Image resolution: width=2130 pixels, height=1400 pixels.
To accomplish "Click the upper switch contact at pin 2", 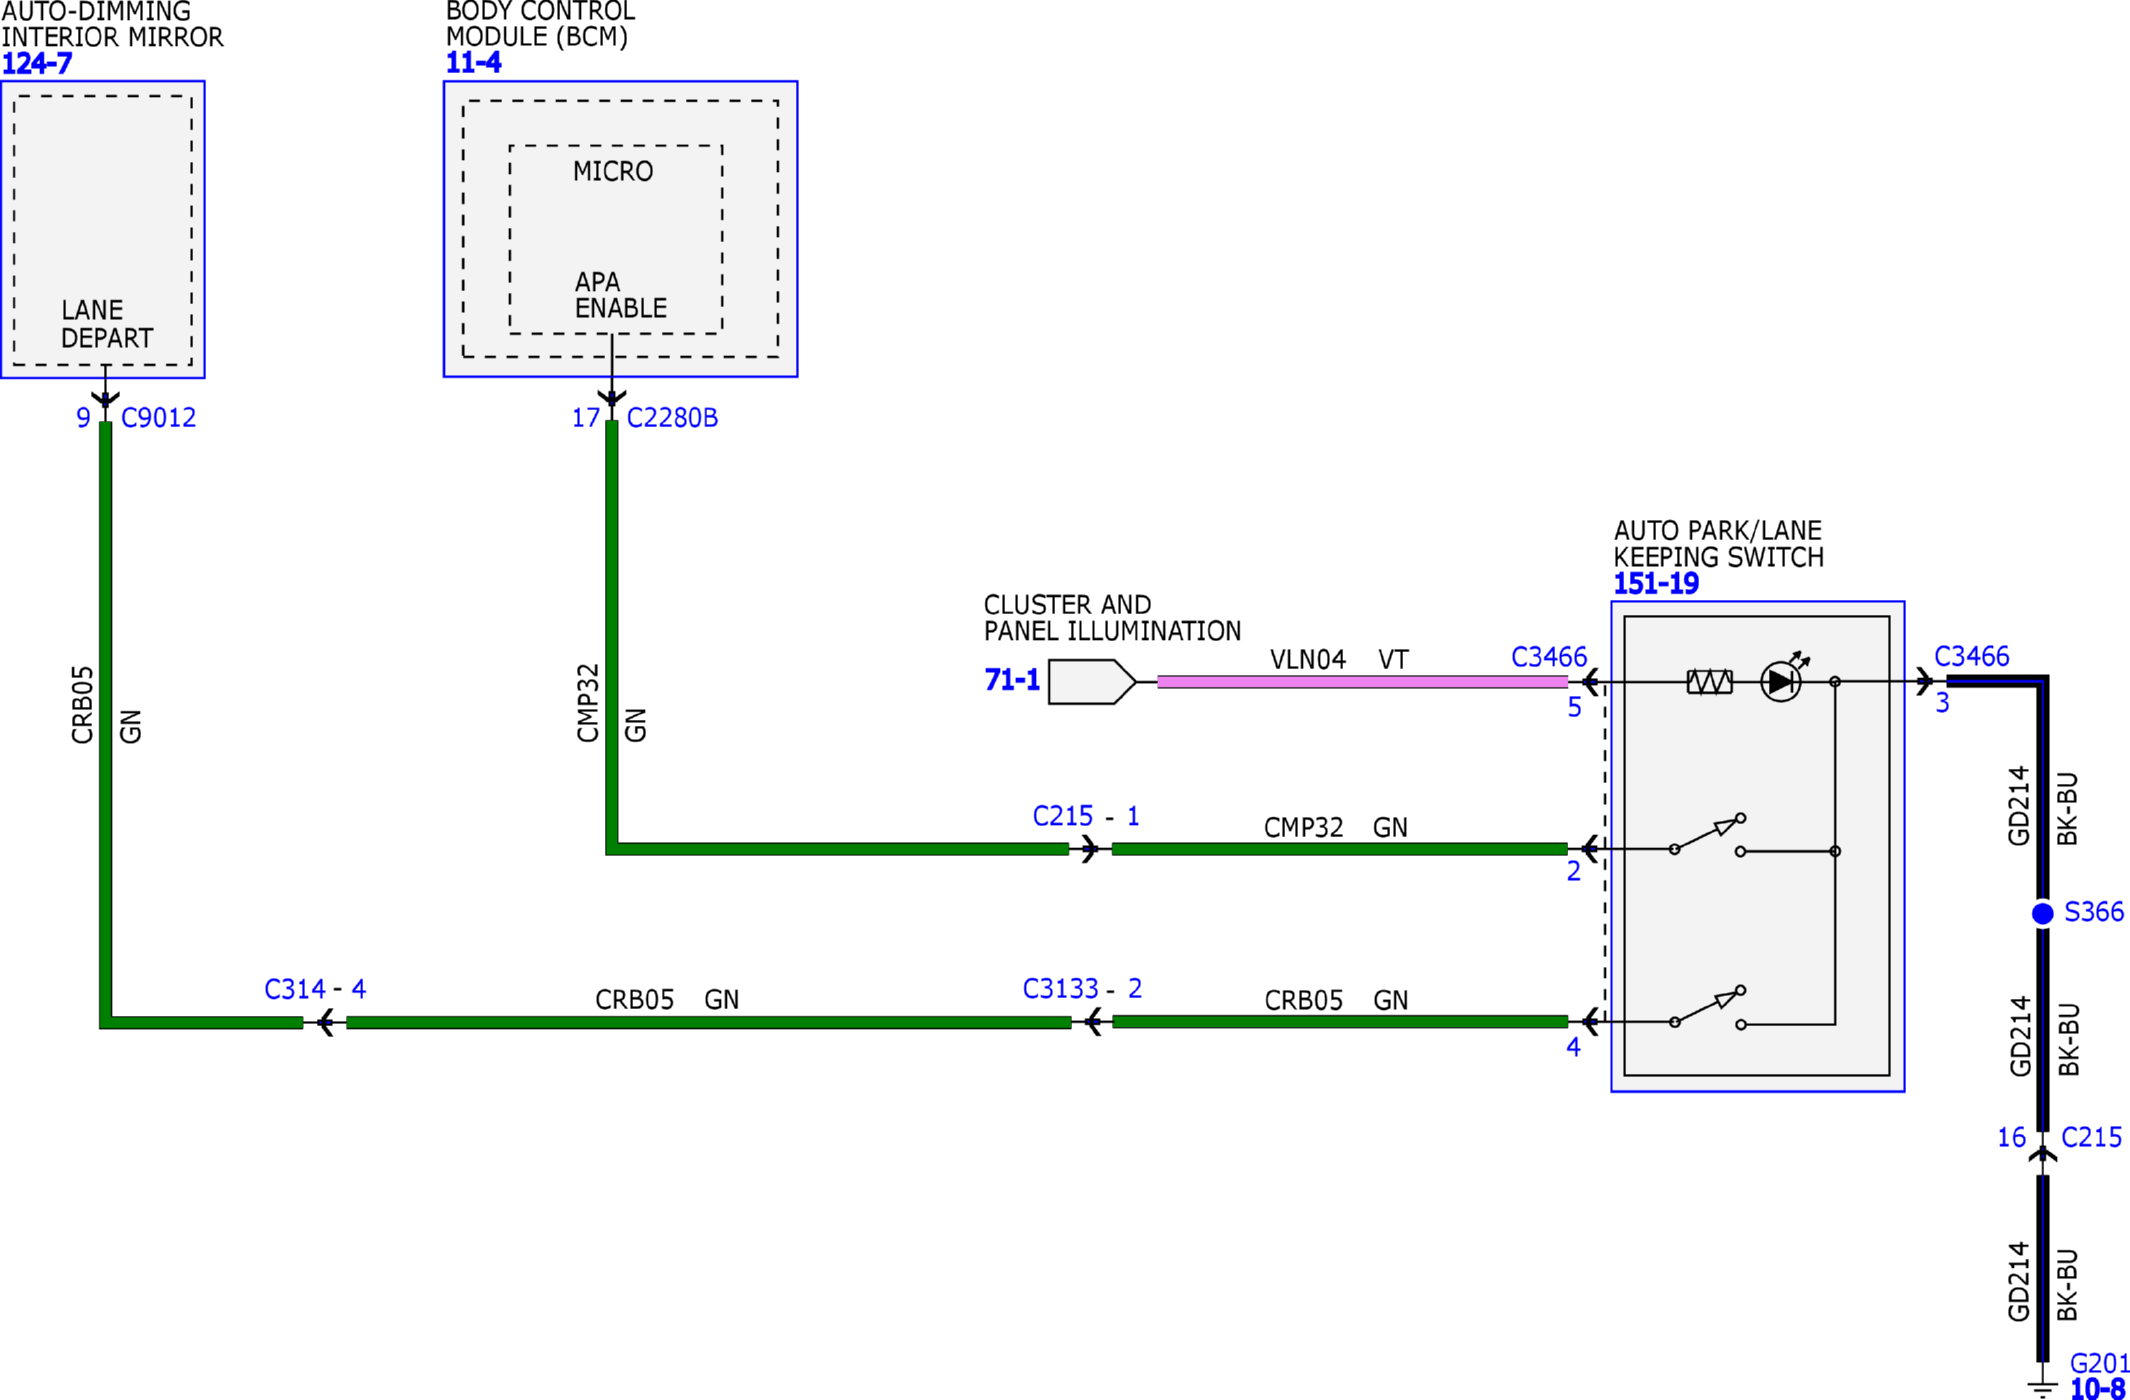I will (1709, 835).
